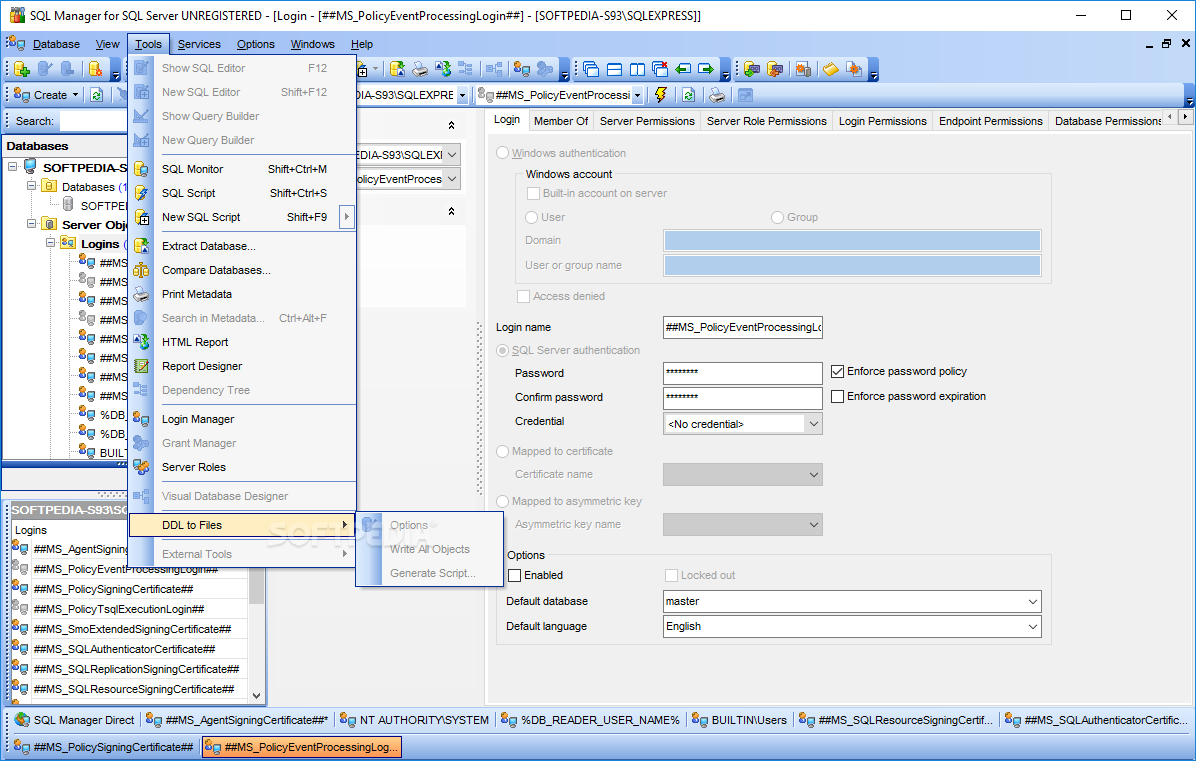The image size is (1196, 761).
Task: Click the Print Metadata printer icon in the top toolbar
Action: (420, 69)
